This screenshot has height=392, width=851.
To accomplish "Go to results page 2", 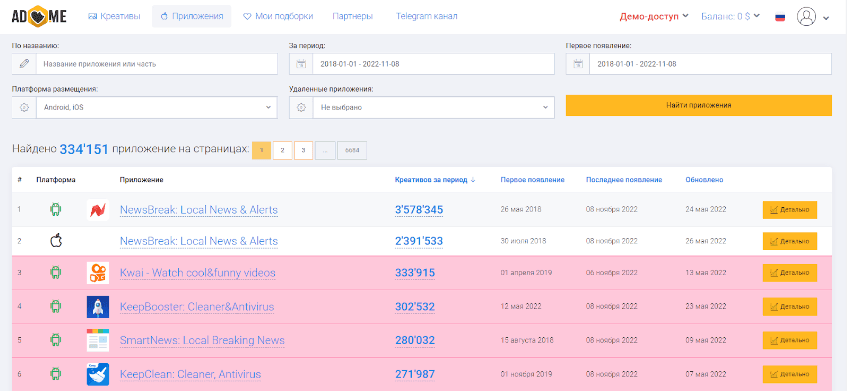I will click(x=282, y=150).
